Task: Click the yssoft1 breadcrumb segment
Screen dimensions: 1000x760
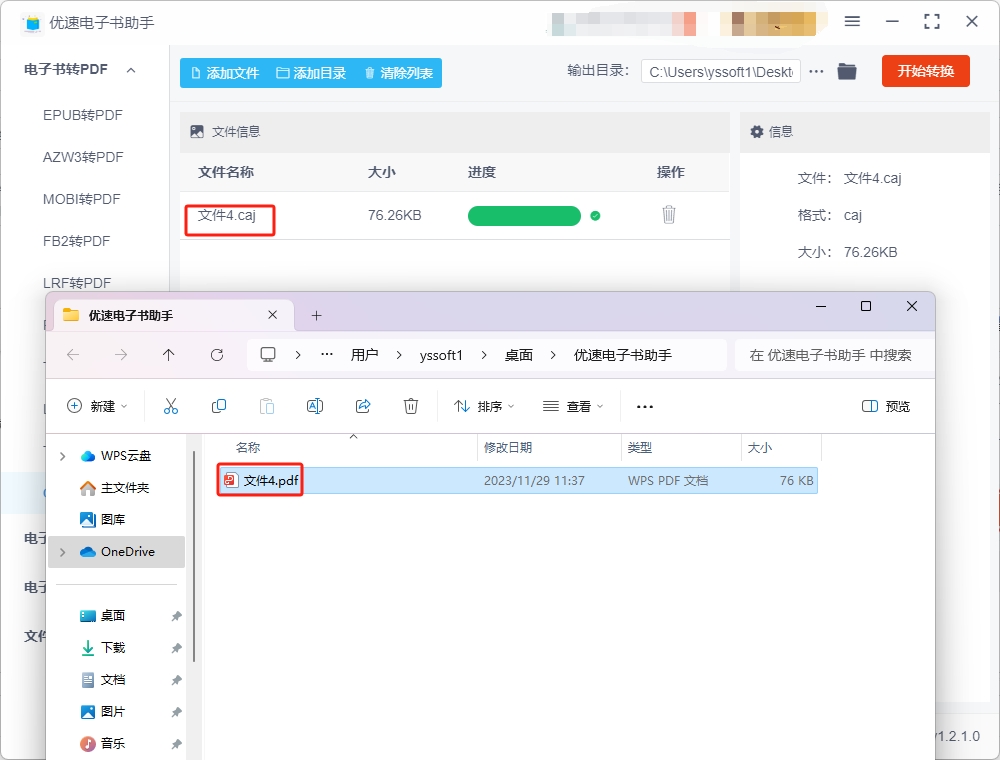Action: click(441, 355)
